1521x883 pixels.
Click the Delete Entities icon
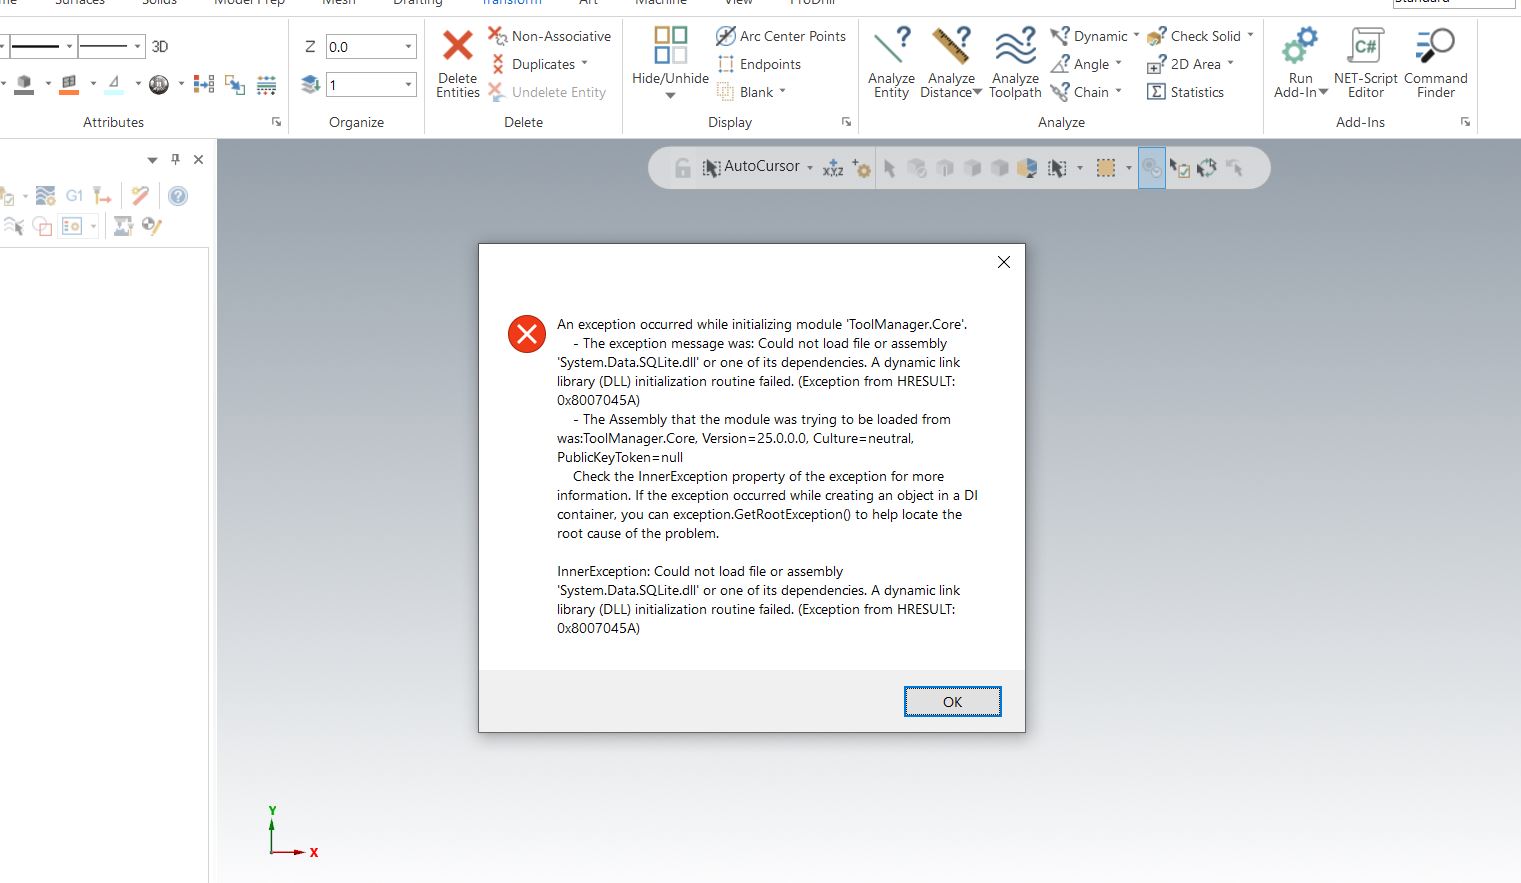coord(457,46)
